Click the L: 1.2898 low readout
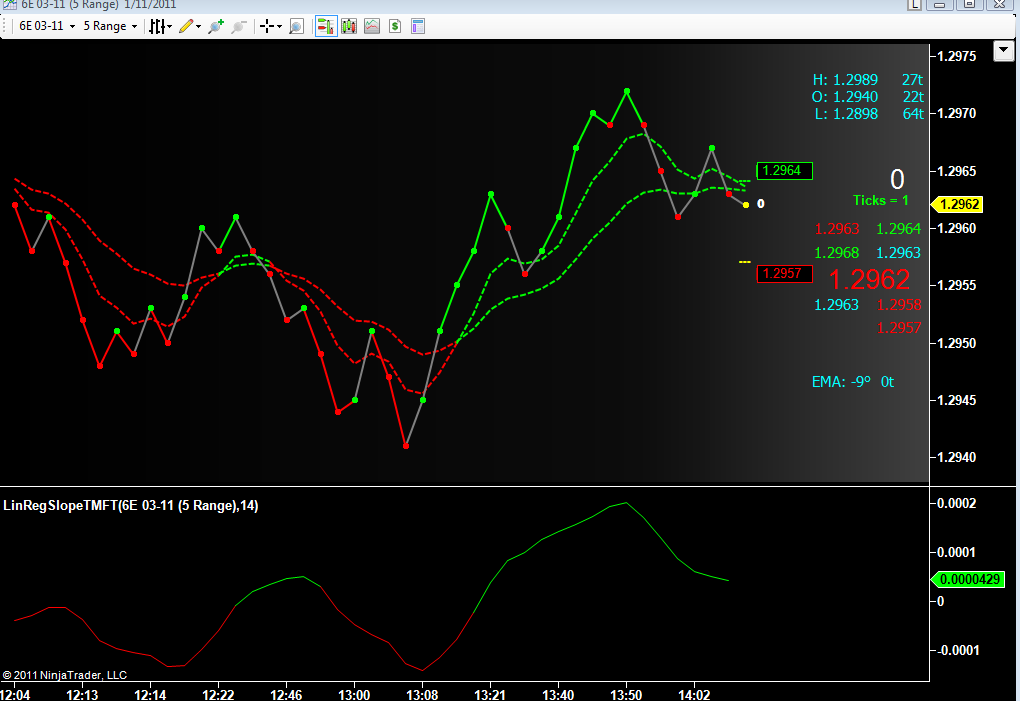Viewport: 1020px width, 701px height. [846, 113]
